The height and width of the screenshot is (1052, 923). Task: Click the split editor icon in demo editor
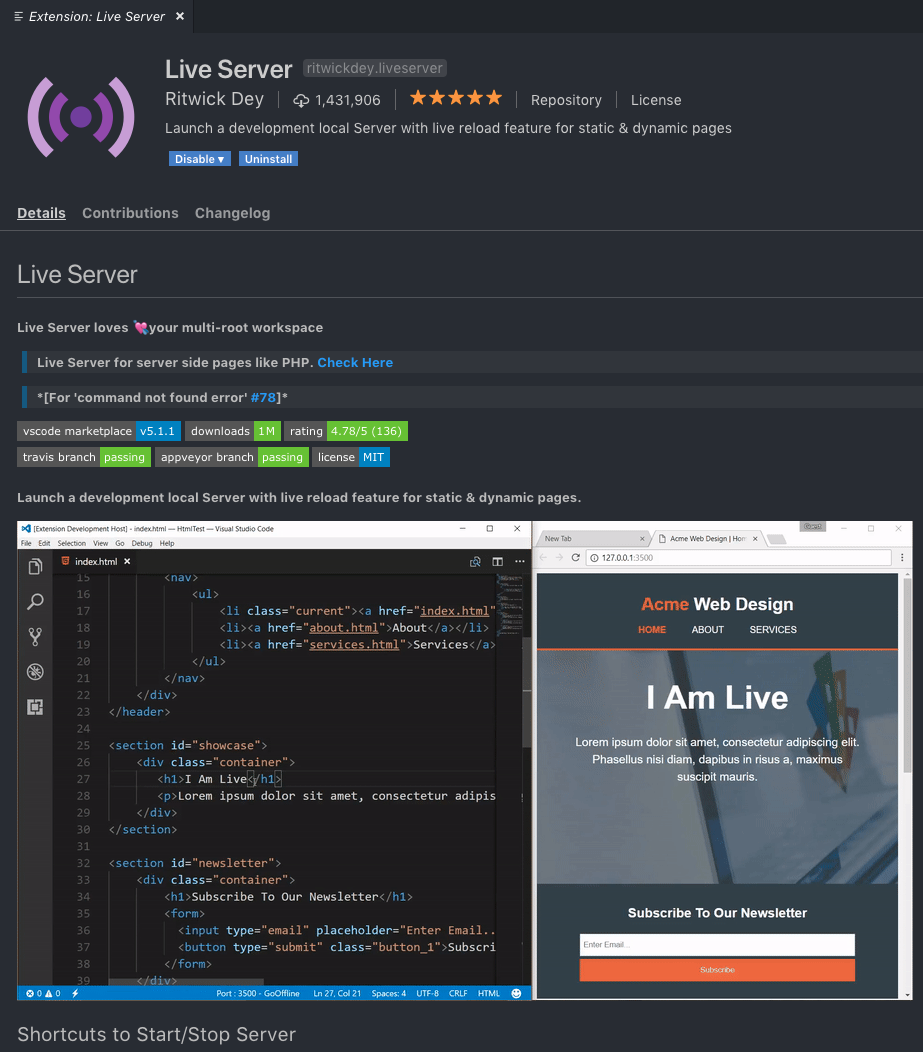tap(497, 562)
